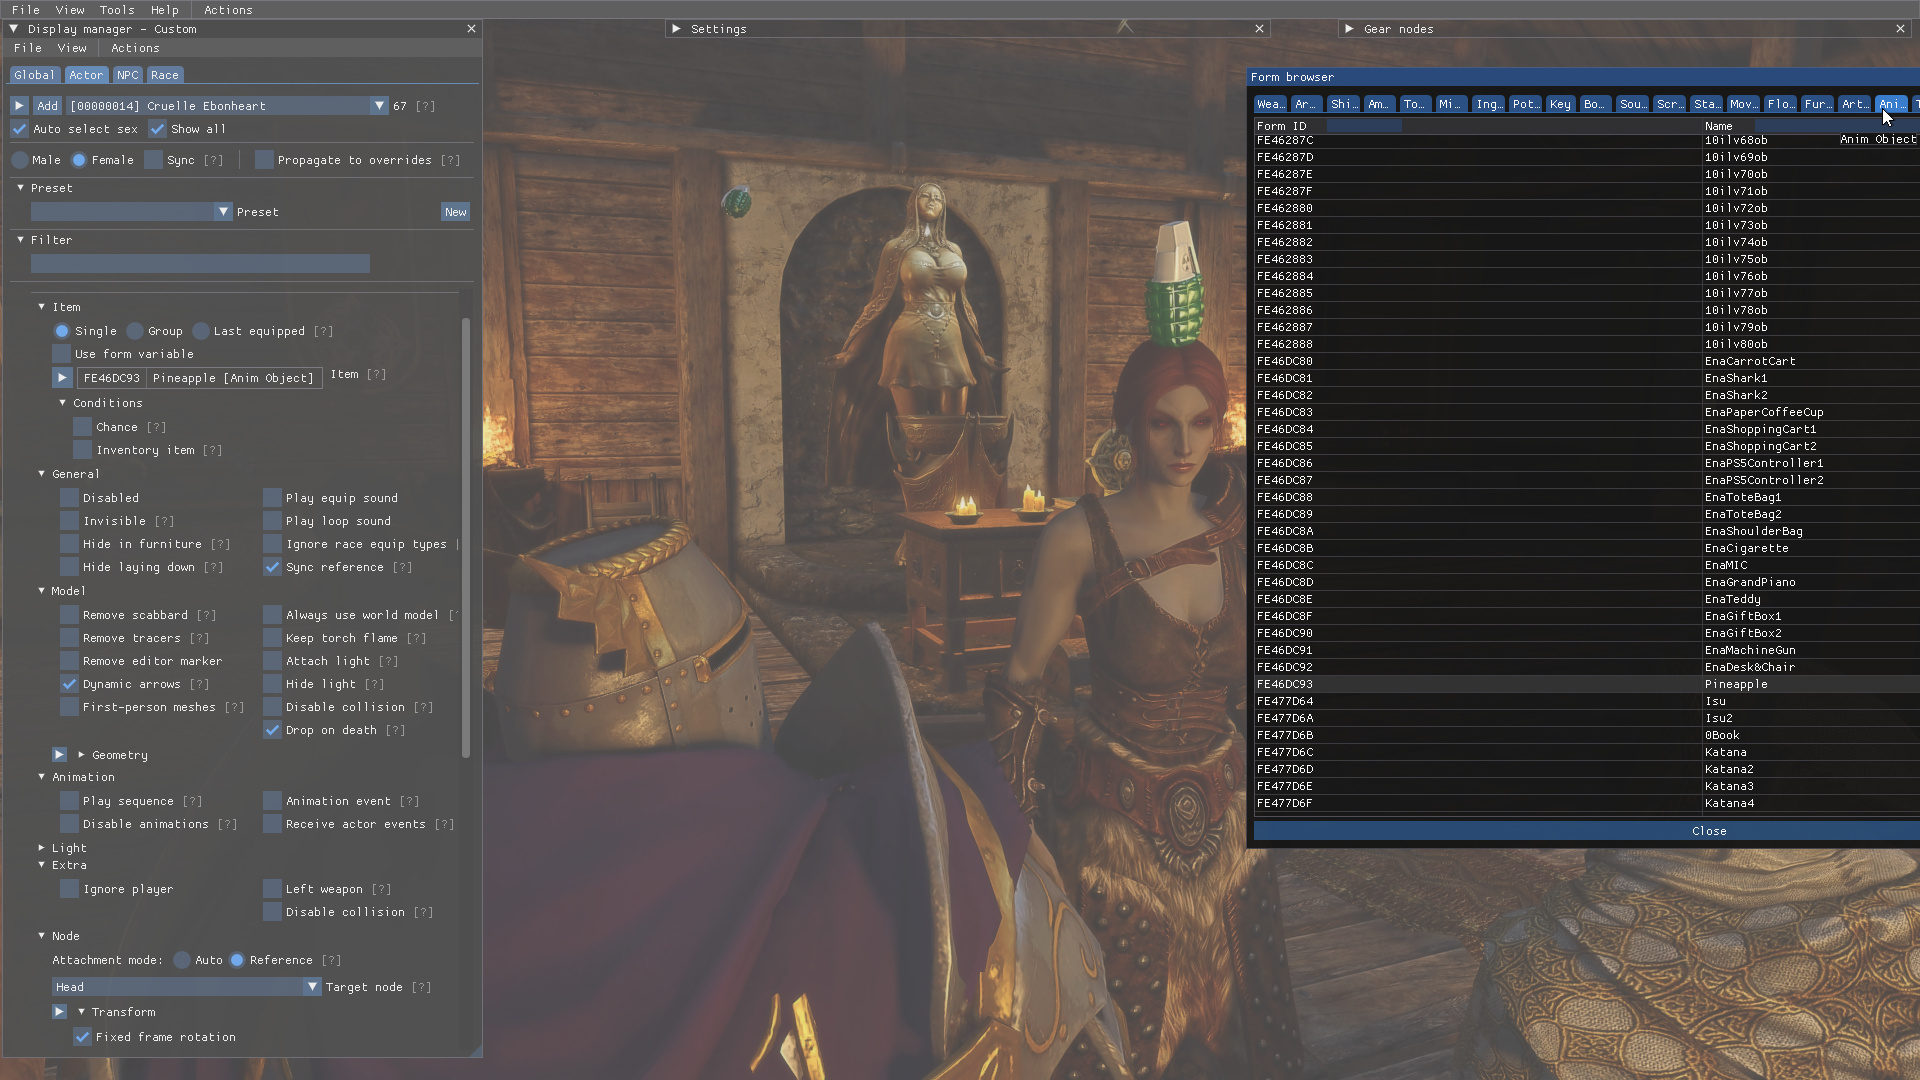The image size is (1920, 1080).
Task: Switch to the NPC tab
Action: pos(127,75)
